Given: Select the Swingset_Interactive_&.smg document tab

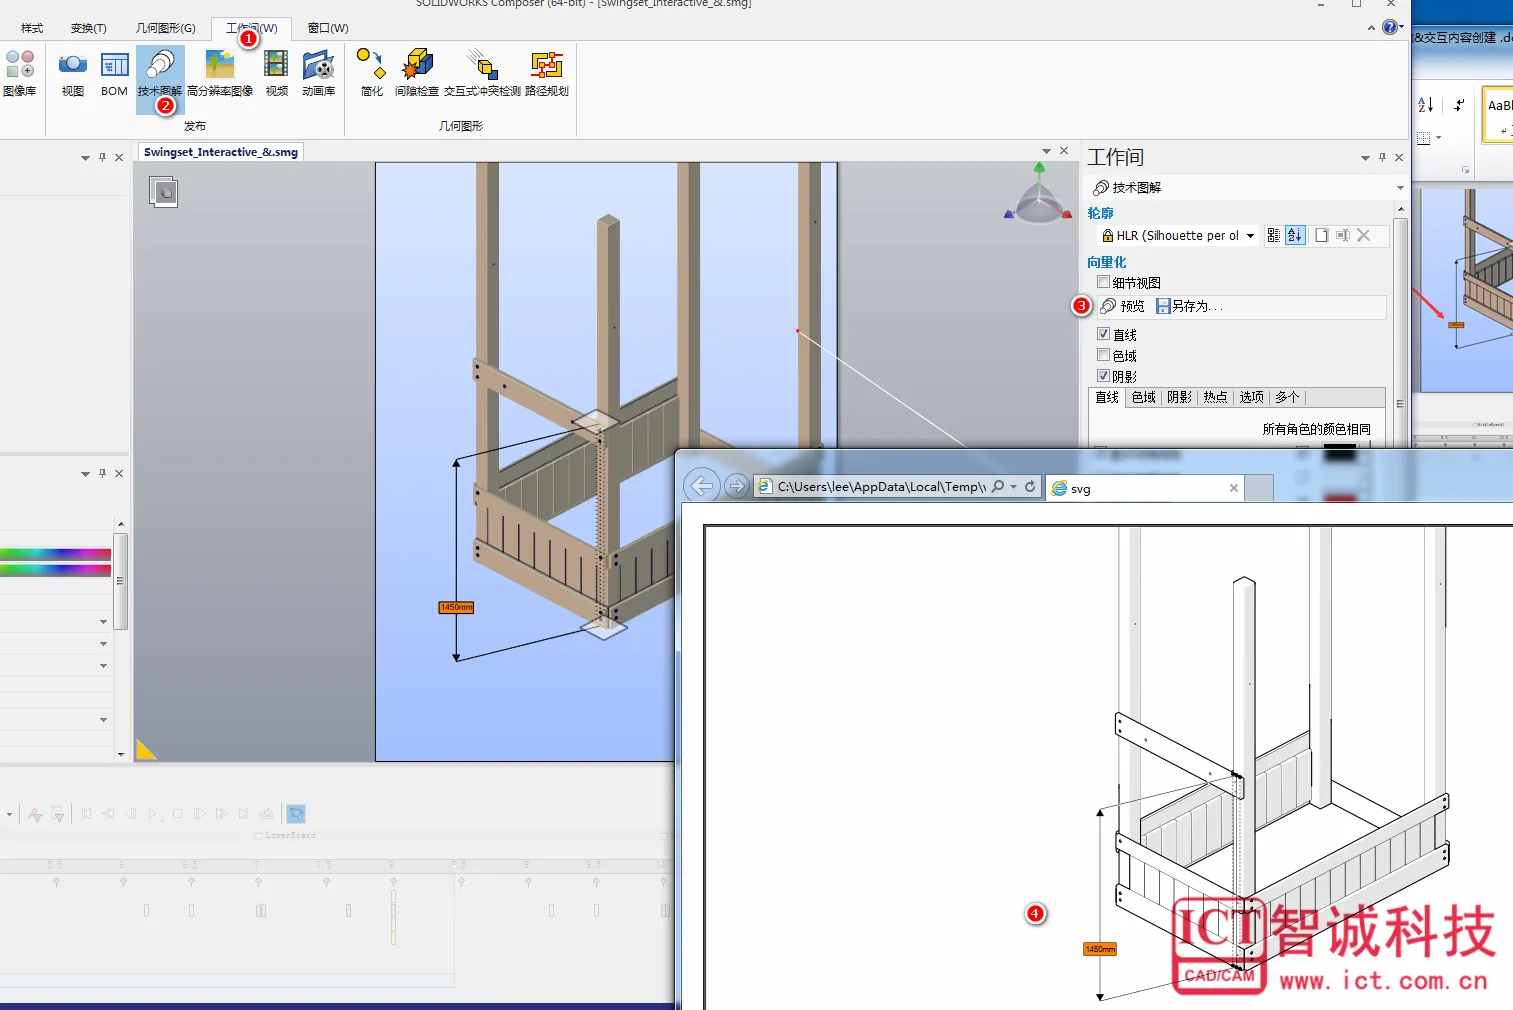Looking at the screenshot, I should click(220, 152).
